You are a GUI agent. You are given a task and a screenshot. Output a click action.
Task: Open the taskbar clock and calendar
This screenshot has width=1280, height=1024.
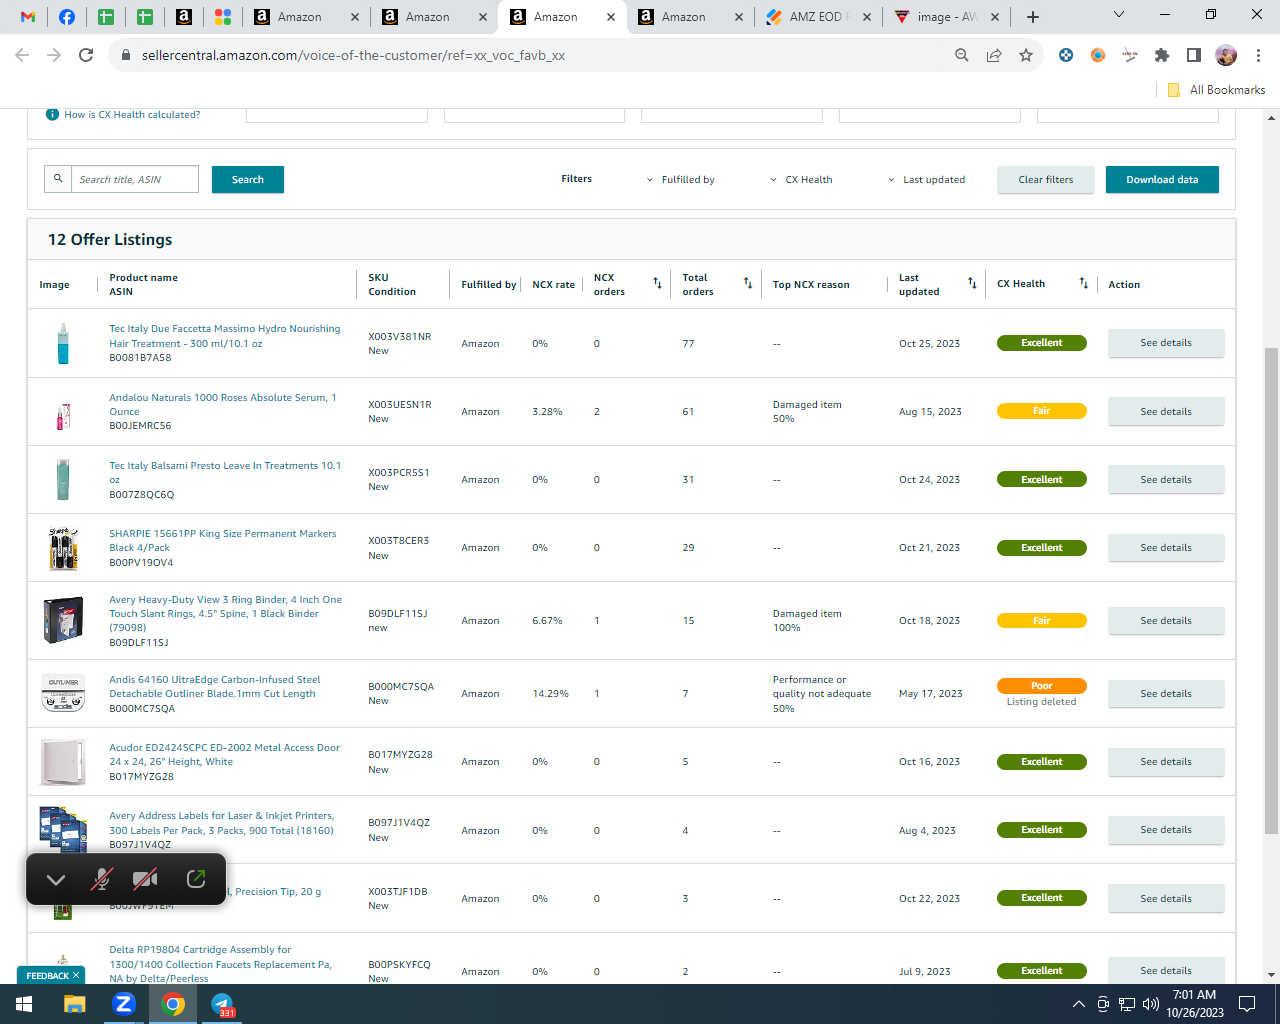pos(1195,1004)
